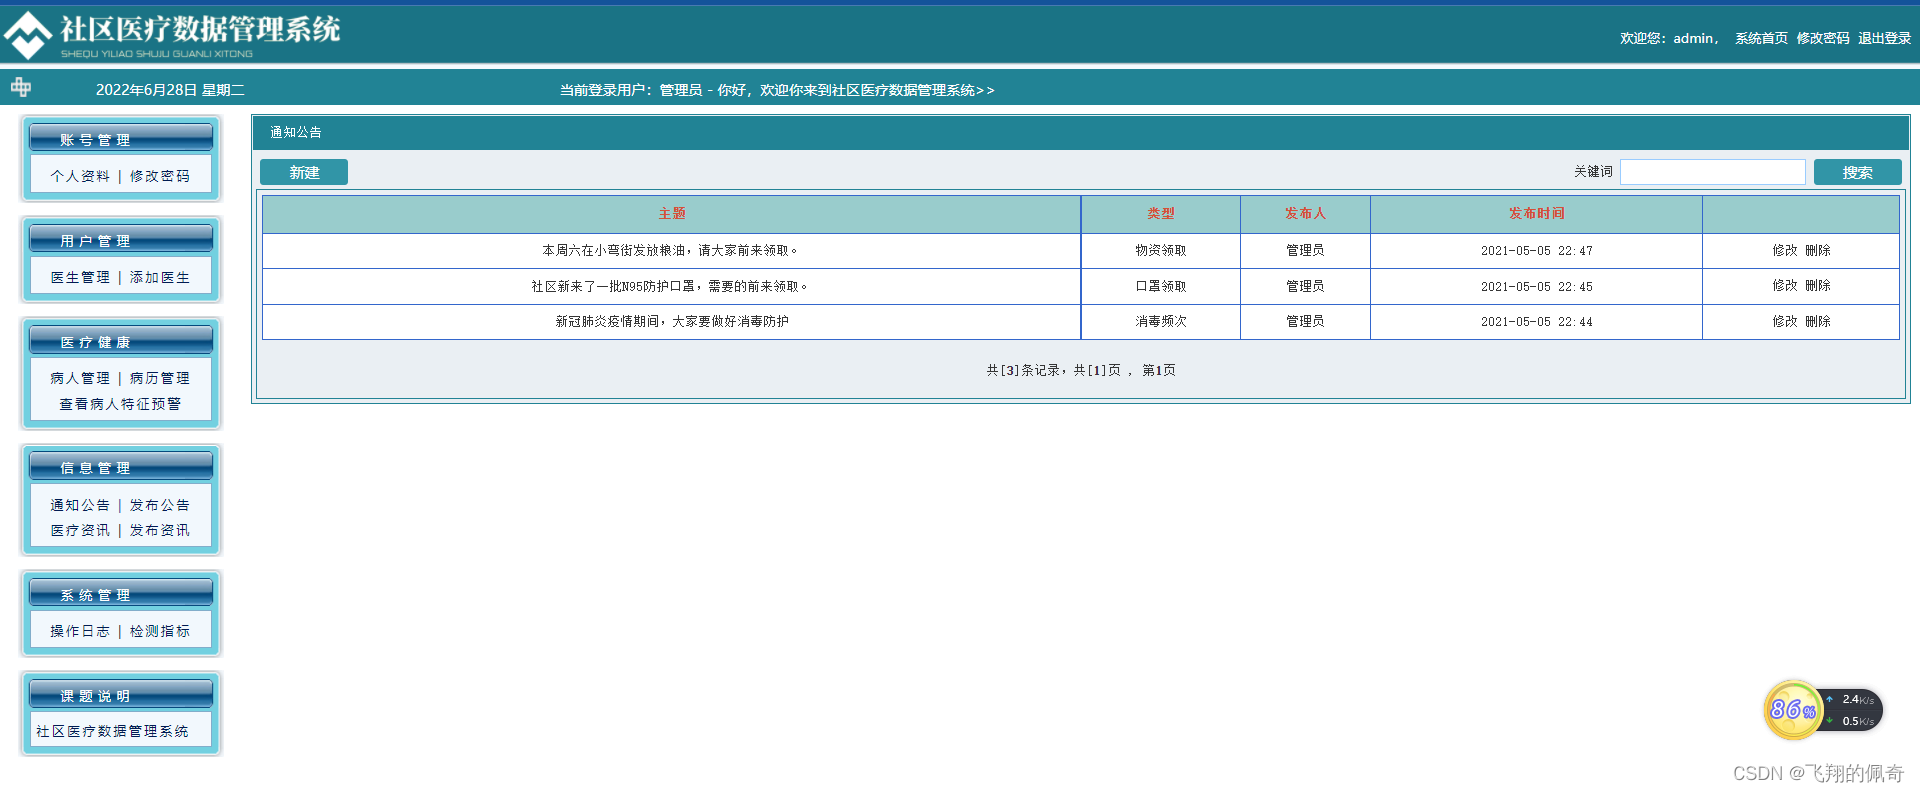The height and width of the screenshot is (792, 1920).
Task: Open 病历管理 in the sidebar
Action: [x=159, y=378]
